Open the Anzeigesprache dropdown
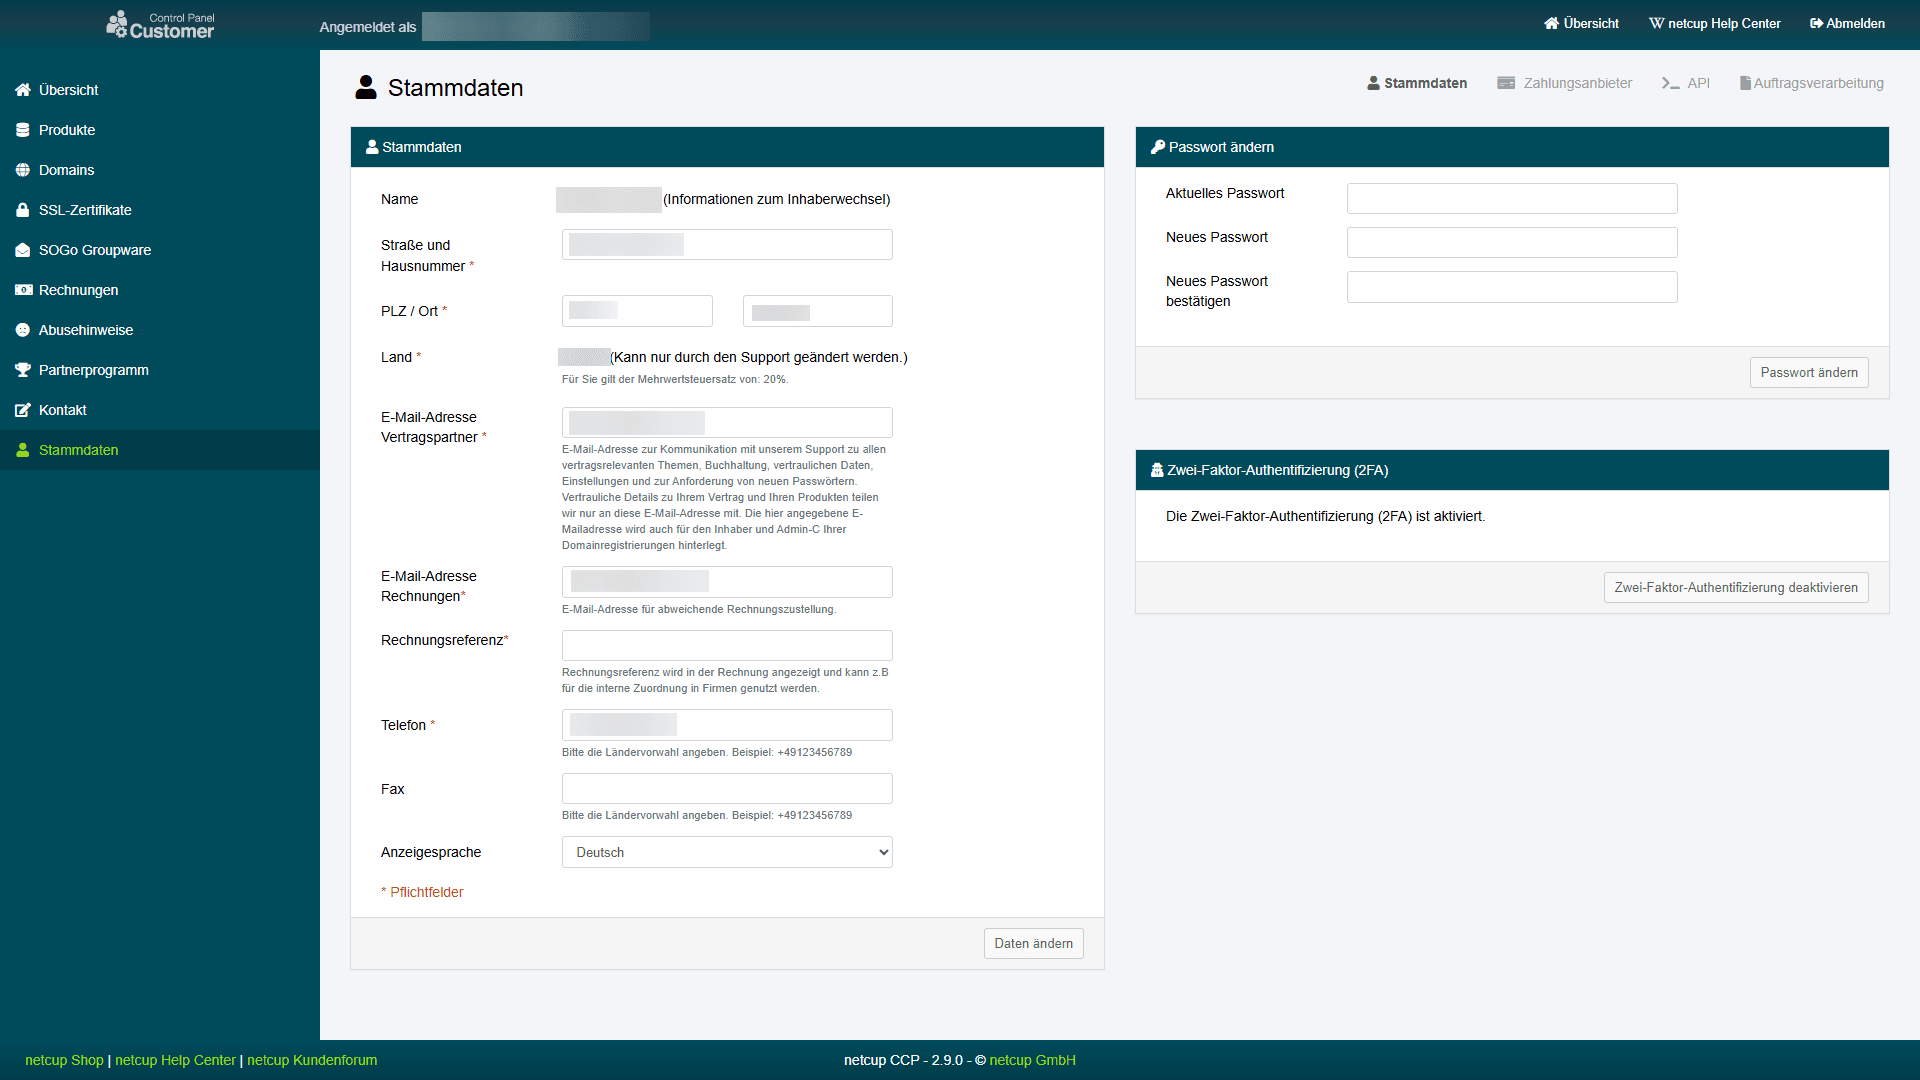1920x1080 pixels. (x=726, y=852)
